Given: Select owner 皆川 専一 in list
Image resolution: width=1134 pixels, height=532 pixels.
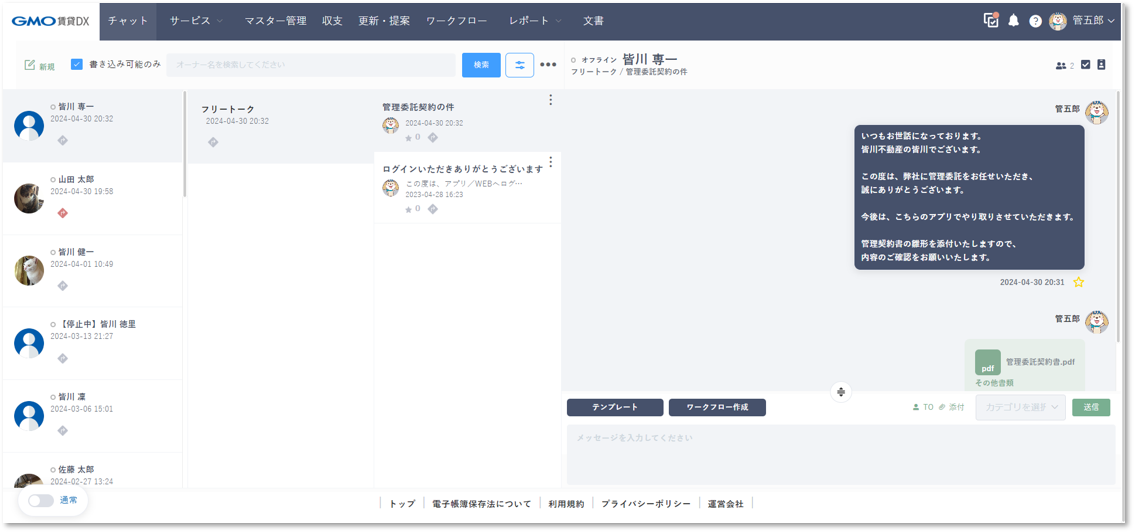Looking at the screenshot, I should 93,126.
